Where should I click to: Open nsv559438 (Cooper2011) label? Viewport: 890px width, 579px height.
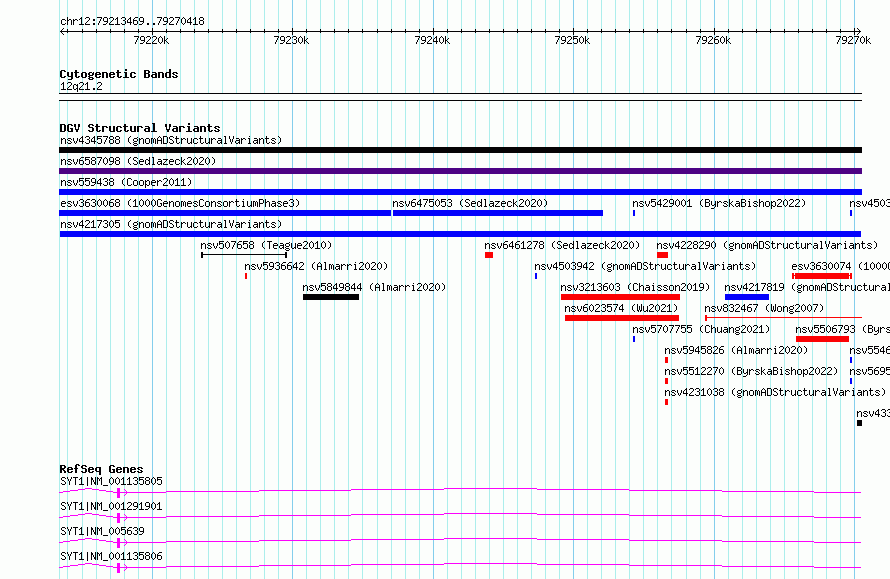tap(126, 182)
